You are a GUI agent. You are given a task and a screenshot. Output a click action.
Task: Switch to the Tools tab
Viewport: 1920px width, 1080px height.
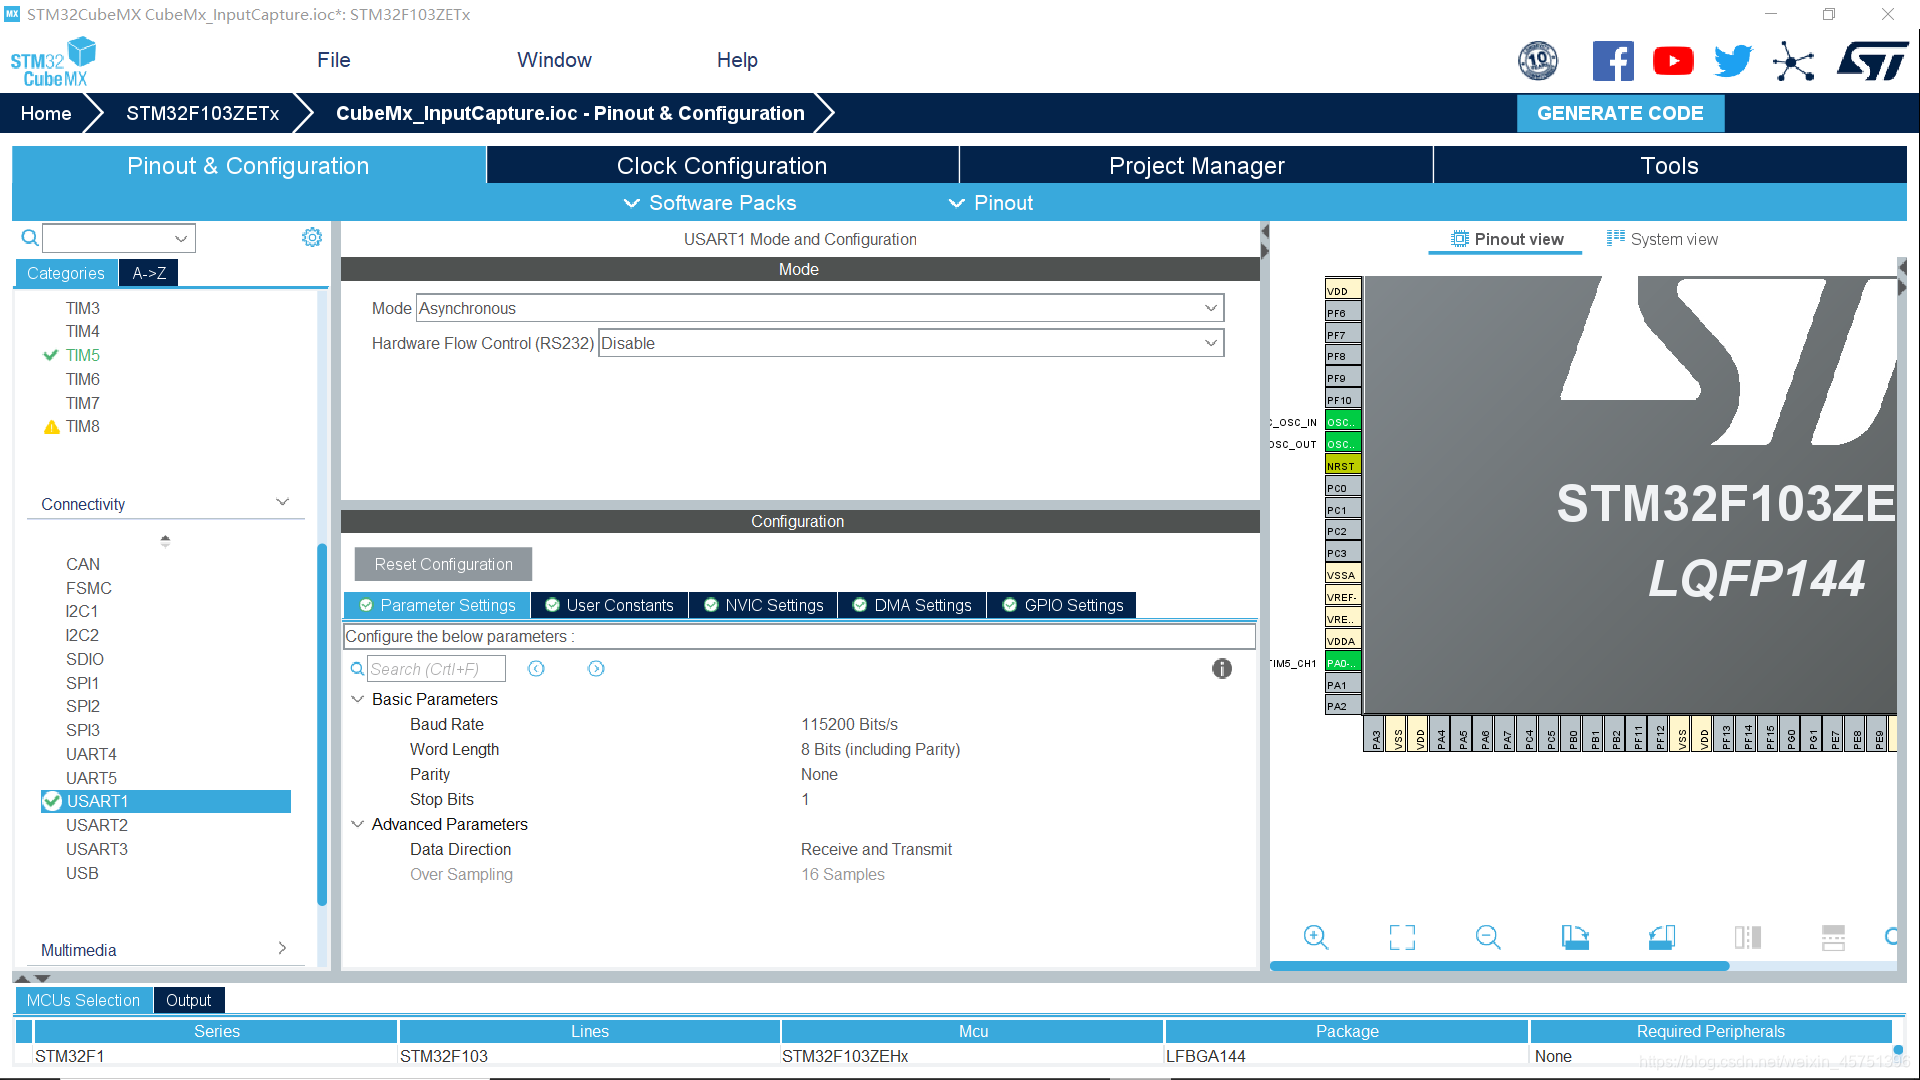[x=1669, y=165]
